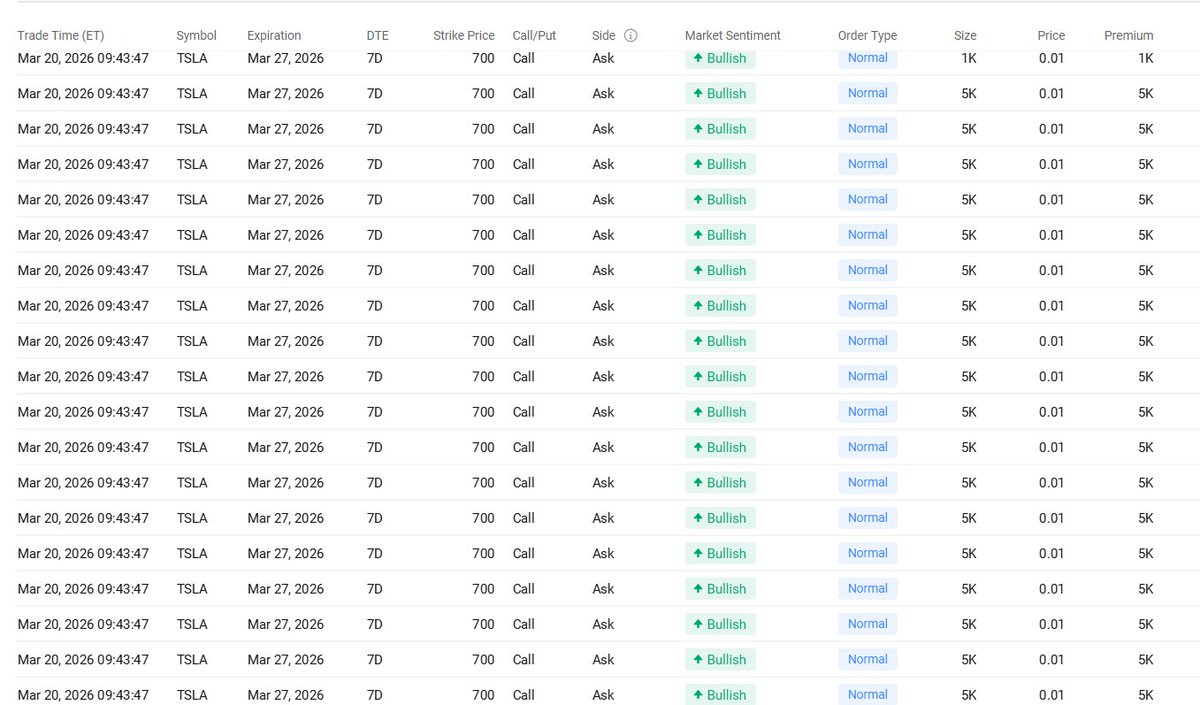Click the trade time in the 1K-size row
The image size is (1200, 705).
click(83, 58)
